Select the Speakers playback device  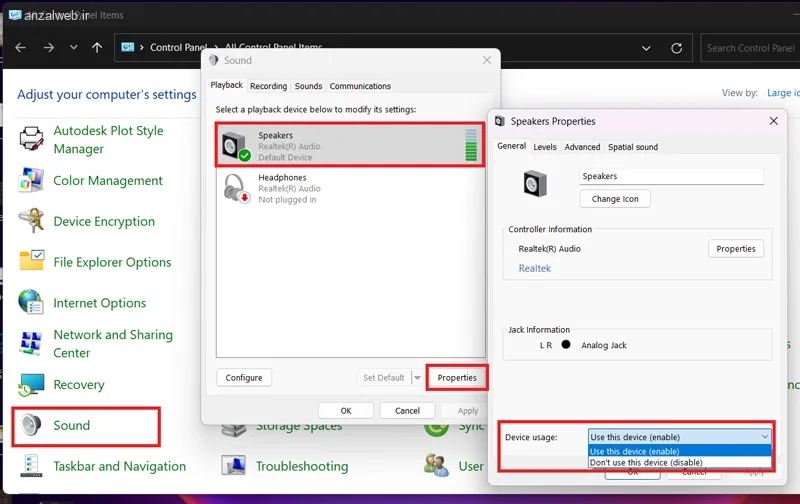coord(349,146)
